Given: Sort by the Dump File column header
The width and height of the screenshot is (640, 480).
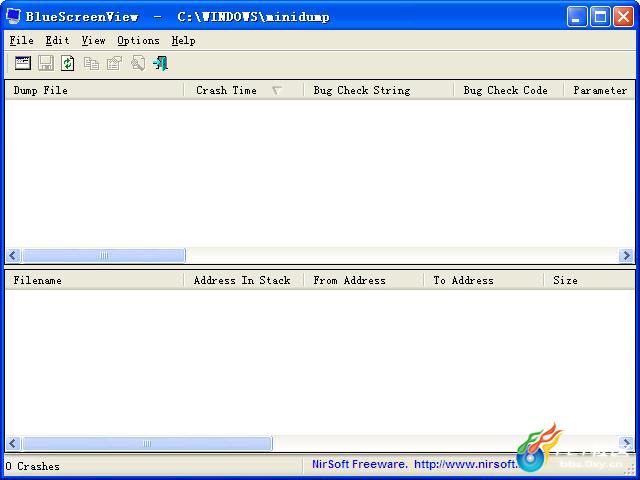Looking at the screenshot, I should [94, 90].
